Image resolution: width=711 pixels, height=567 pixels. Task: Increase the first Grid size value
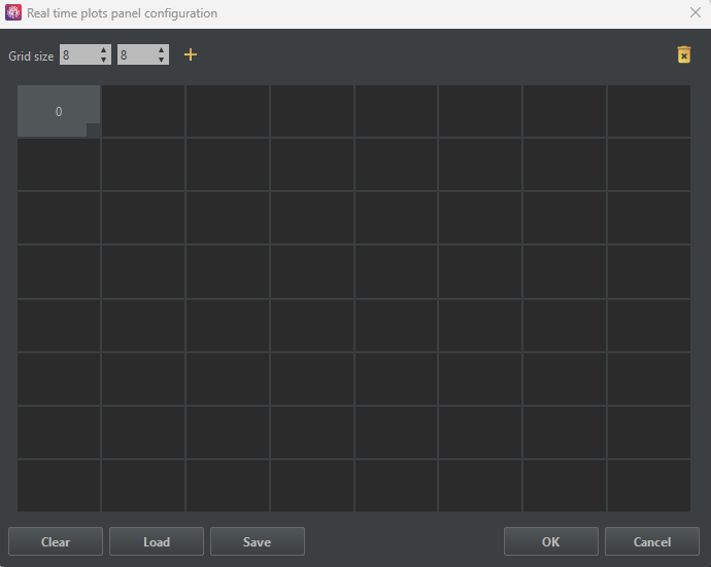pos(104,50)
